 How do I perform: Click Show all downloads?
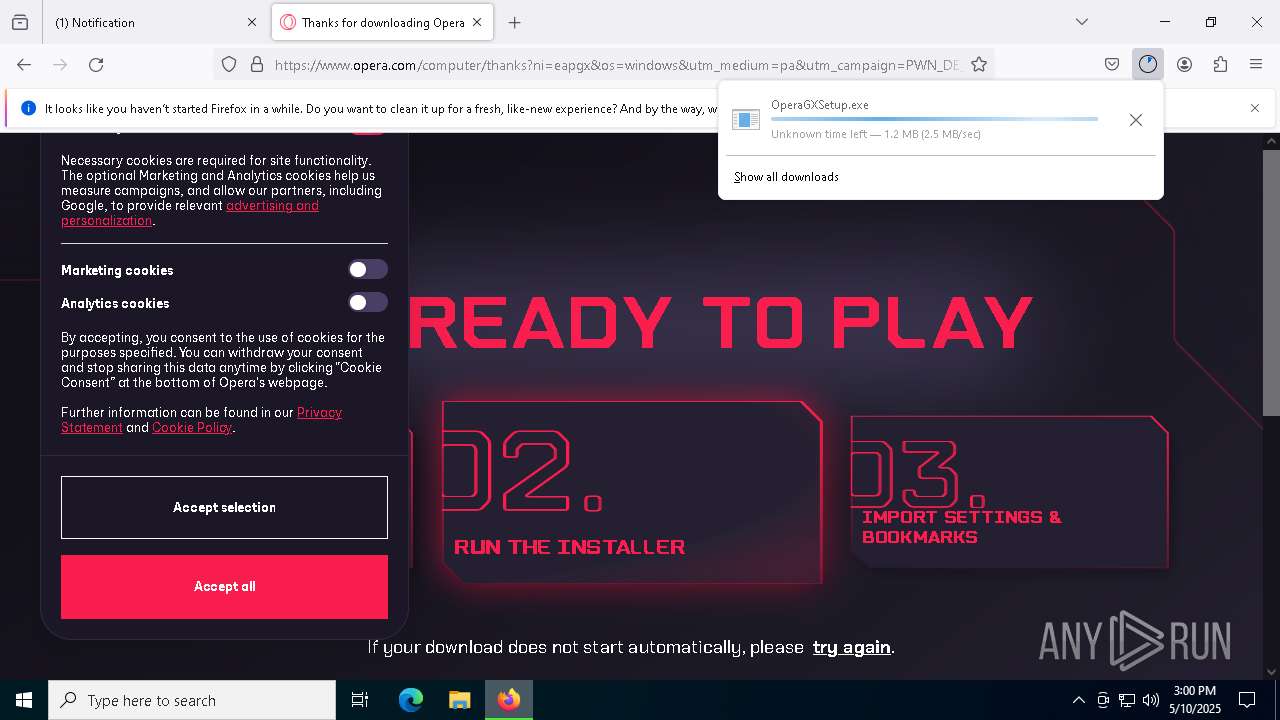tap(786, 177)
